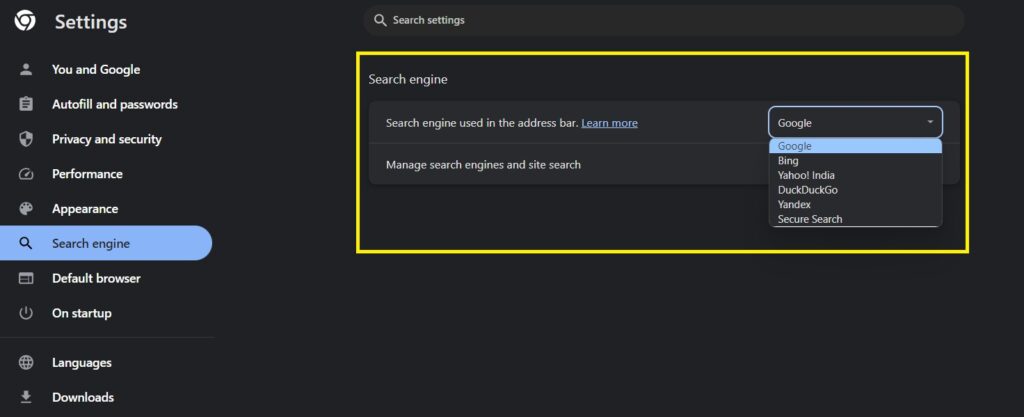Click the palette icon for Appearance
1024x417 pixels.
(x=26, y=209)
